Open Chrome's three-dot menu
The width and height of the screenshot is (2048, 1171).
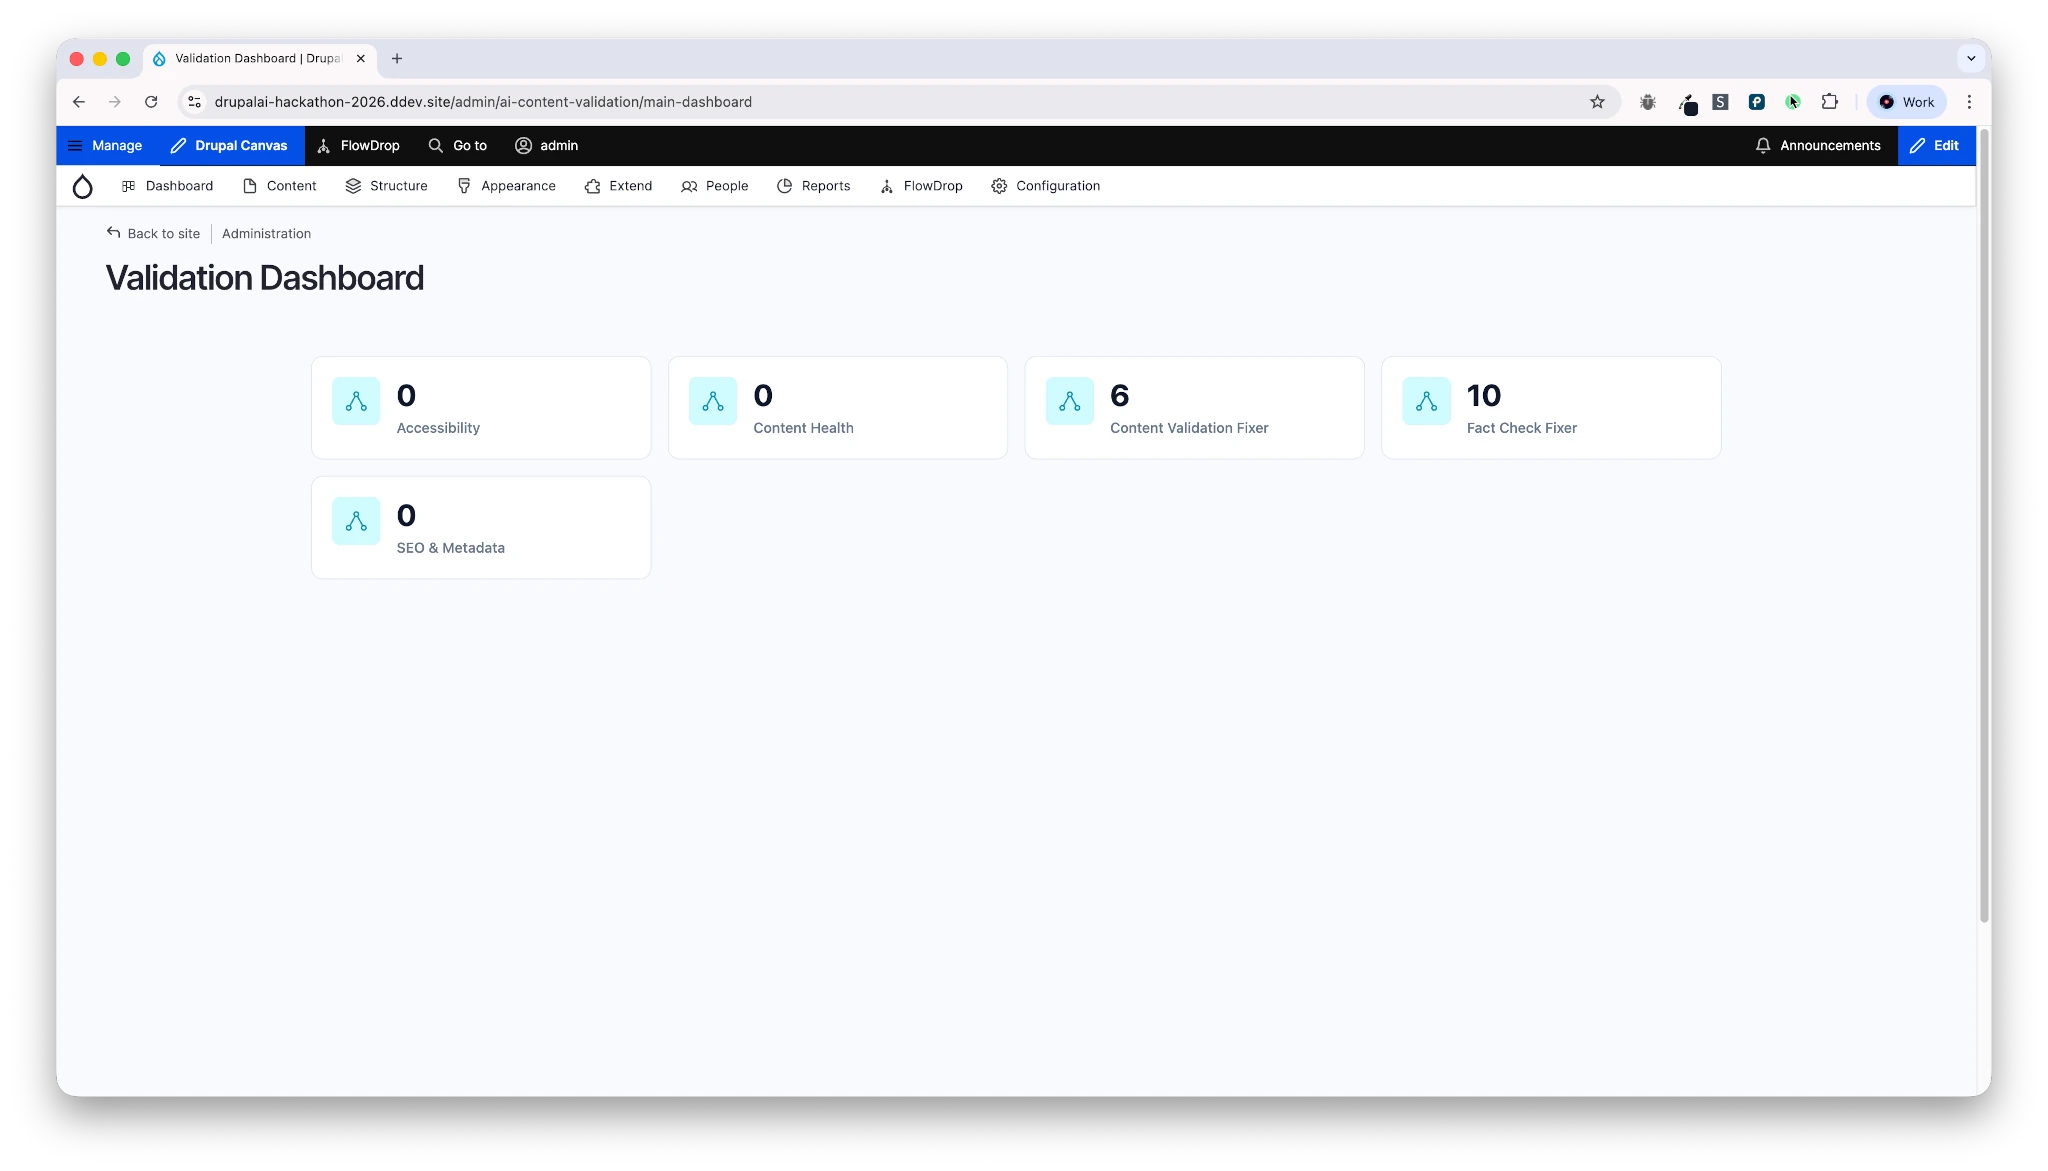pos(1967,101)
